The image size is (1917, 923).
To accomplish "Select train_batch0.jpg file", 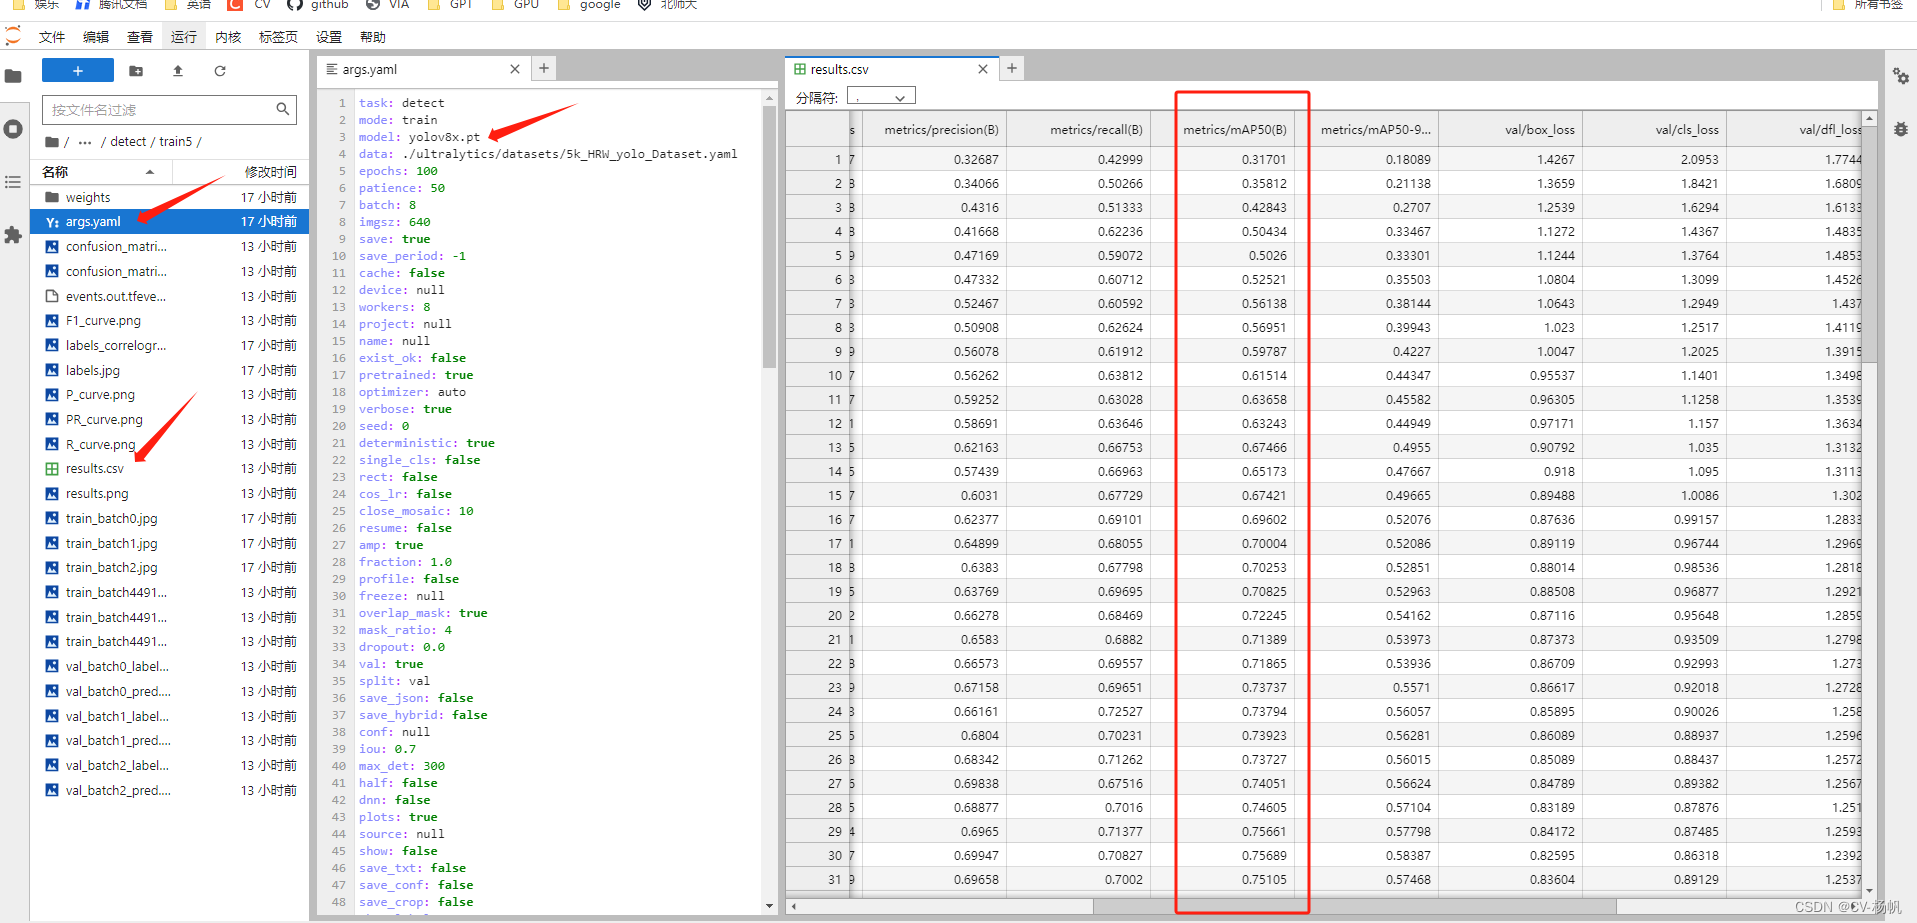I will 170,519.
